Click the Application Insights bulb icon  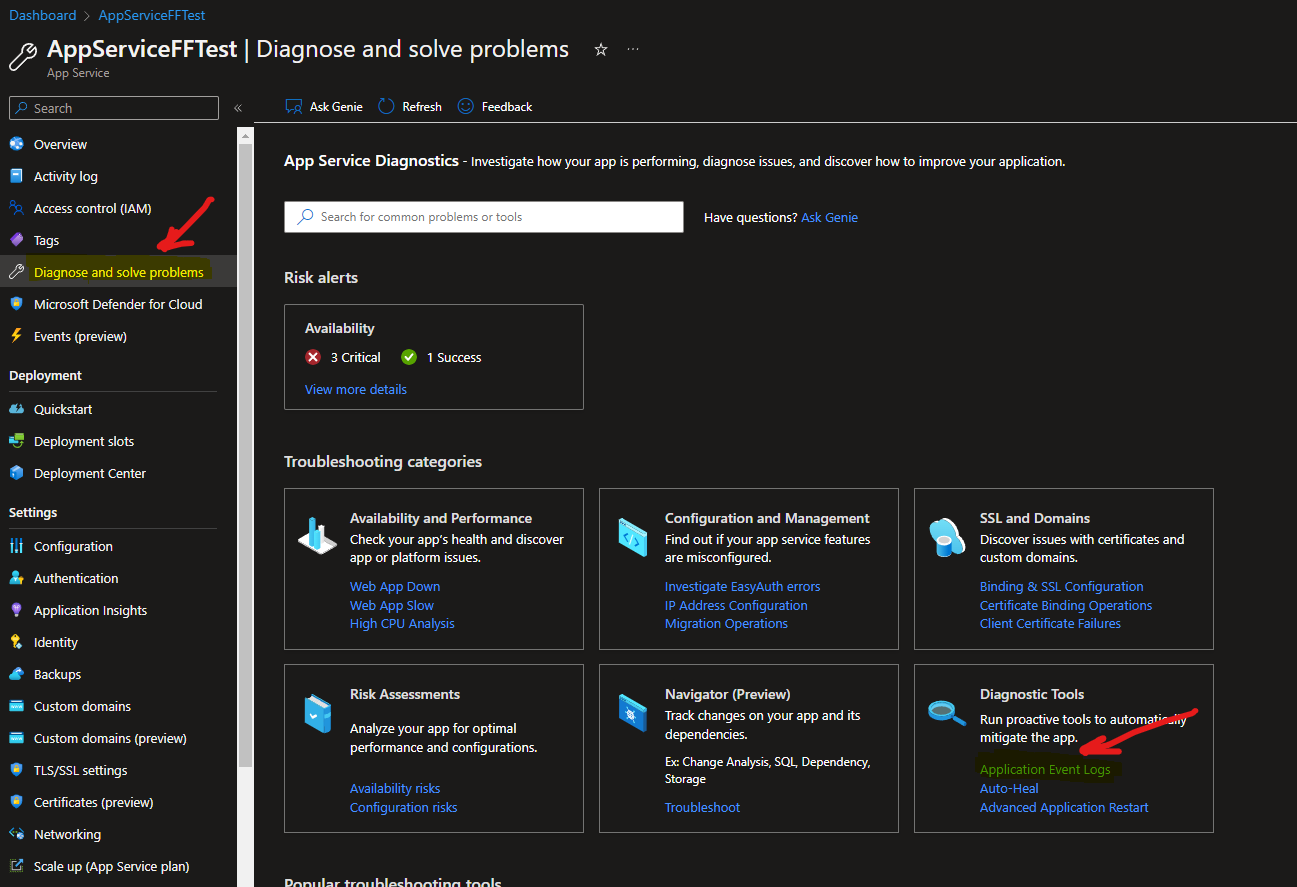[16, 610]
